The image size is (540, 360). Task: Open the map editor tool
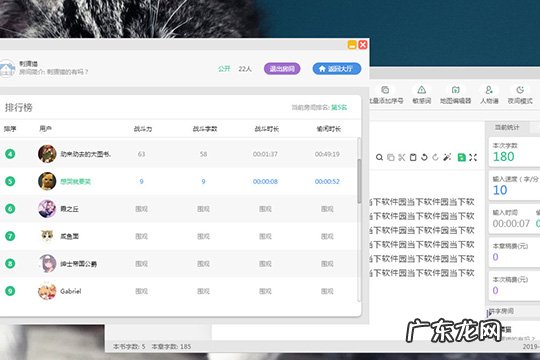[455, 95]
